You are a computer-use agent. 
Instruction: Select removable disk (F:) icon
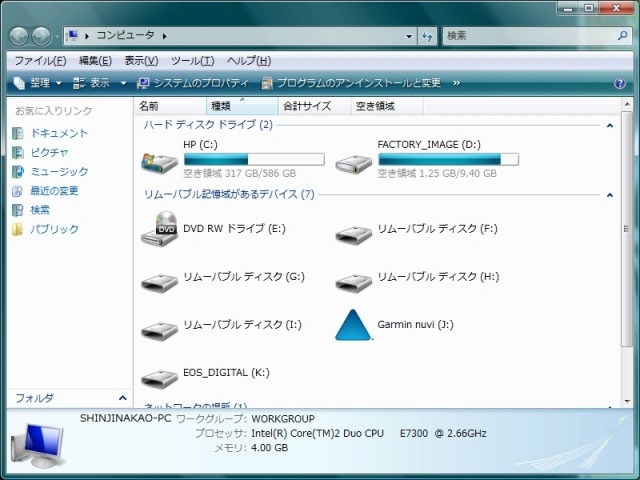click(354, 236)
